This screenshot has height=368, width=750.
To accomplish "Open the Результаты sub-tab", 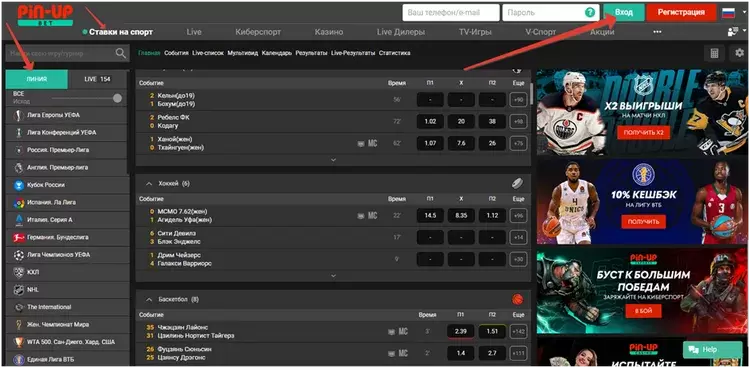I will [311, 53].
